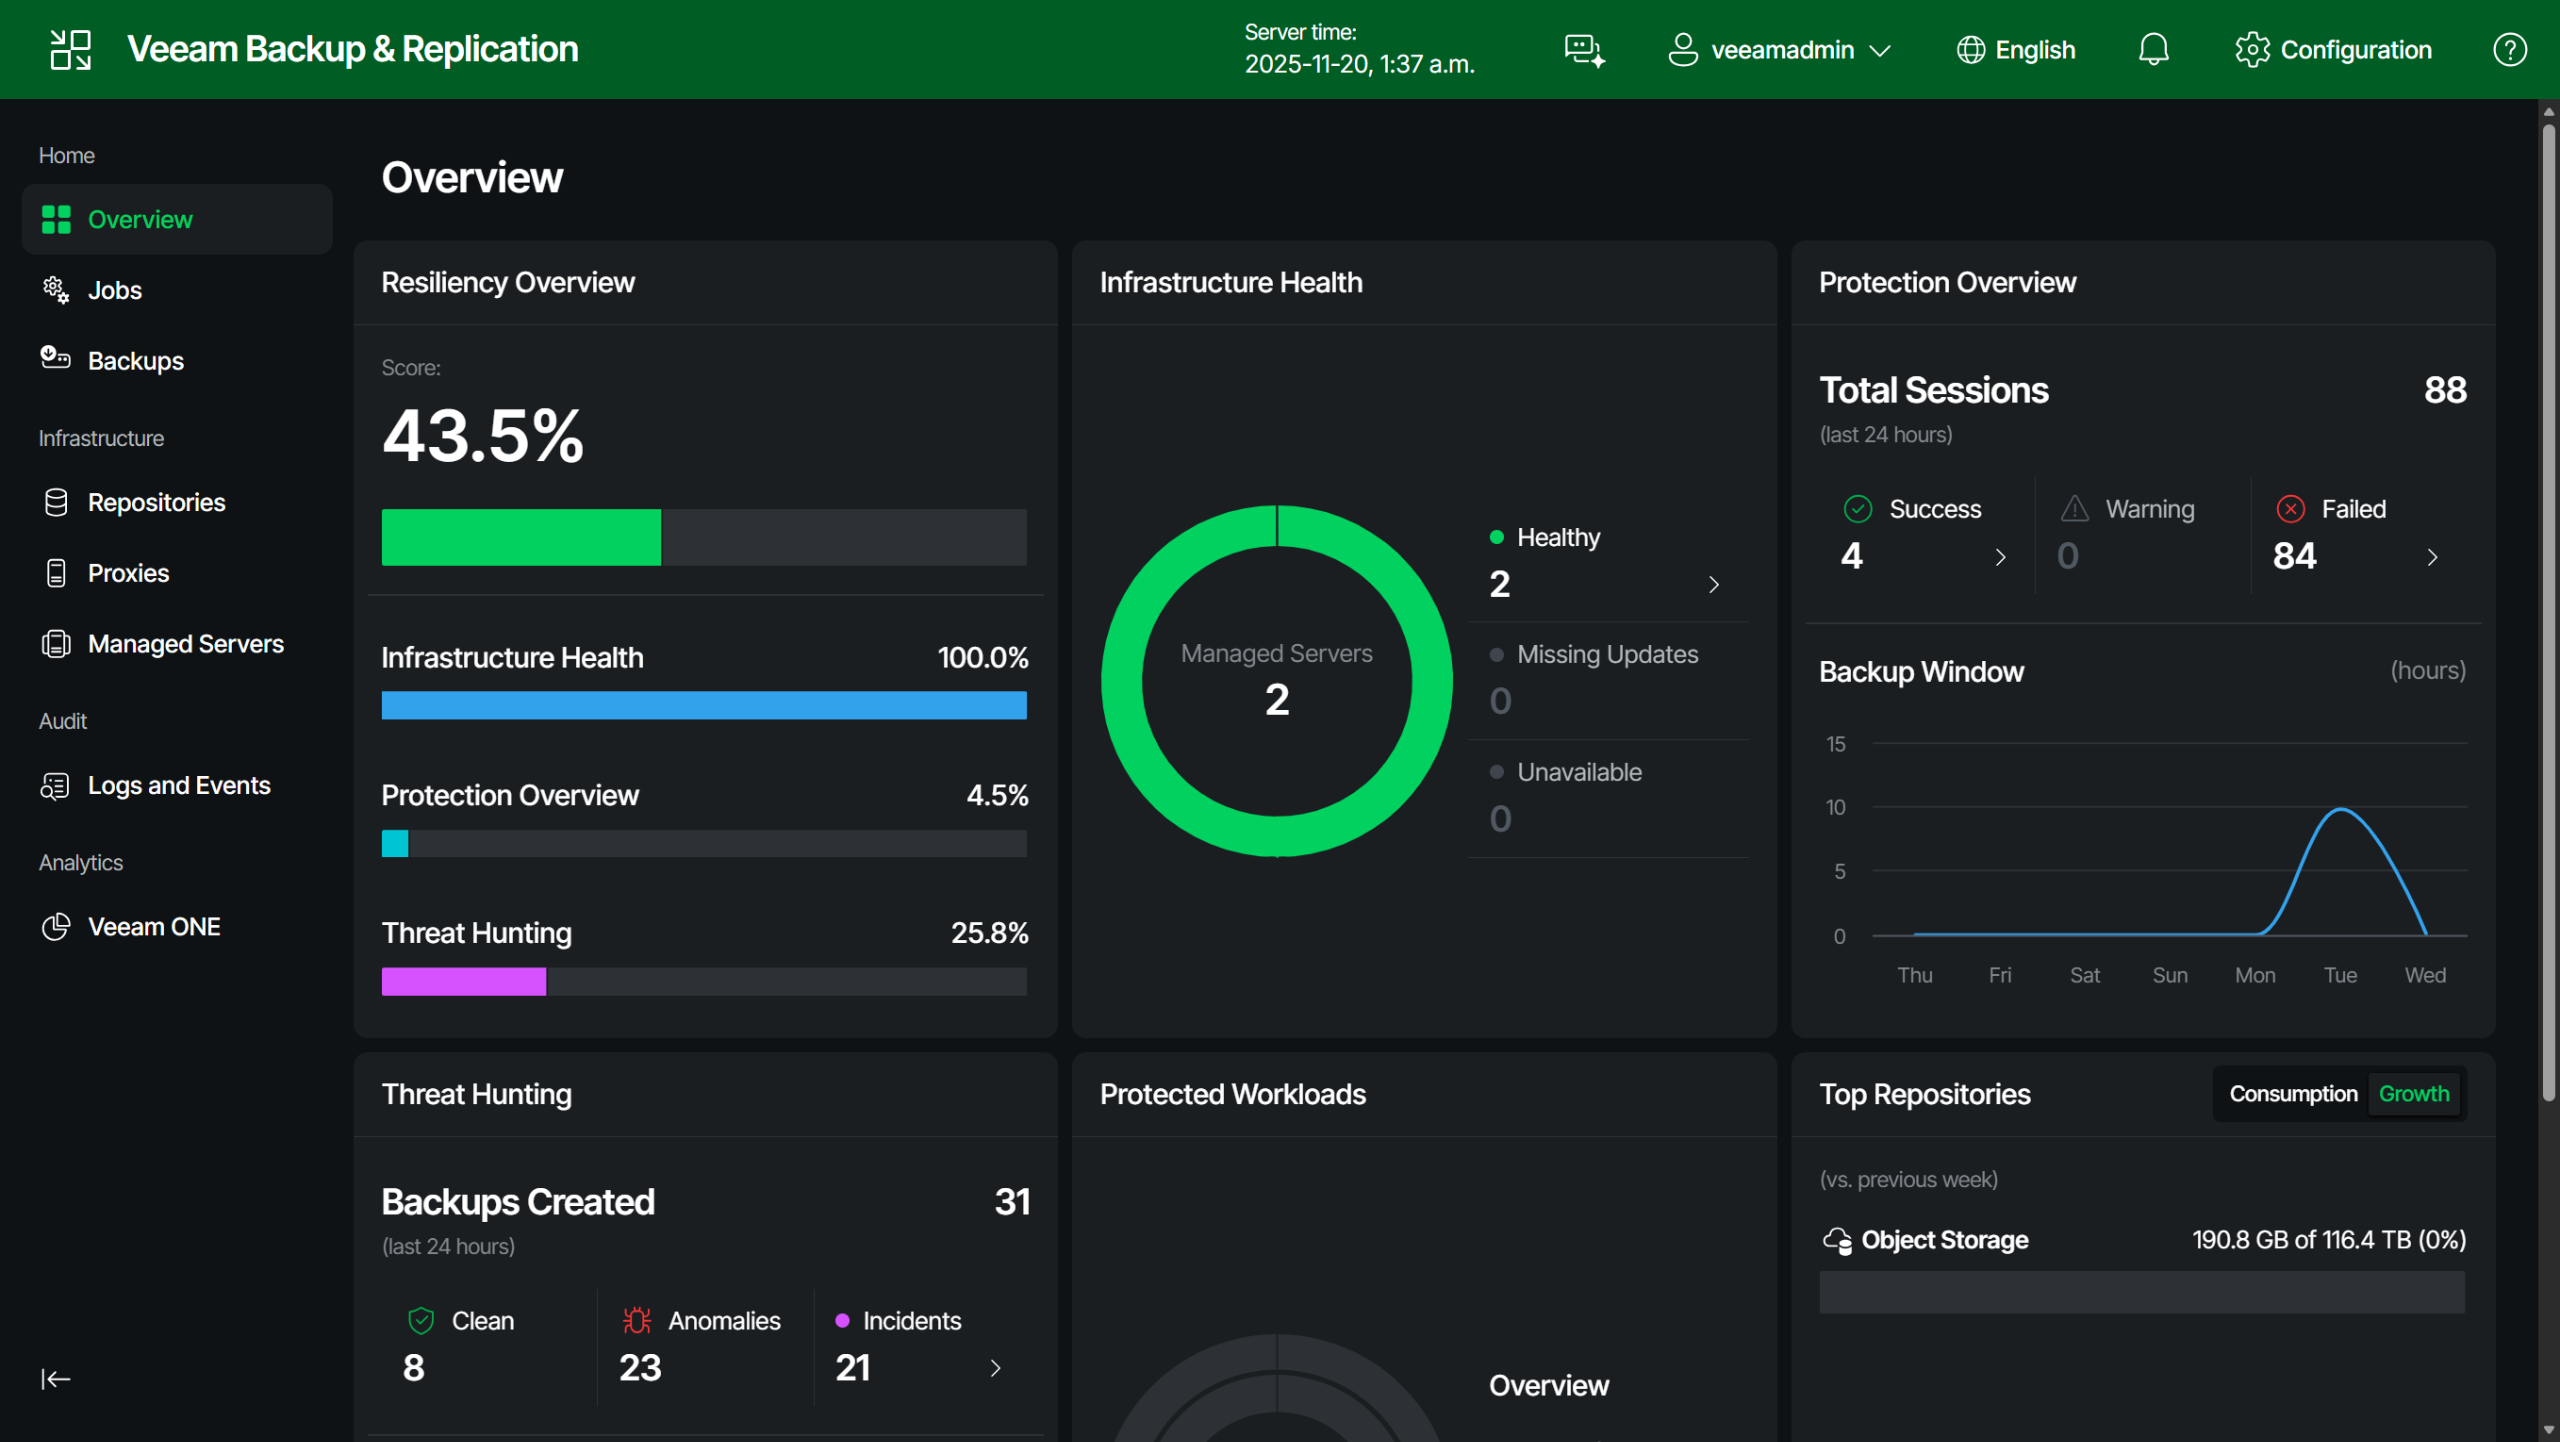The width and height of the screenshot is (2560, 1442).
Task: Go to Jobs in sidebar
Action: tap(114, 290)
